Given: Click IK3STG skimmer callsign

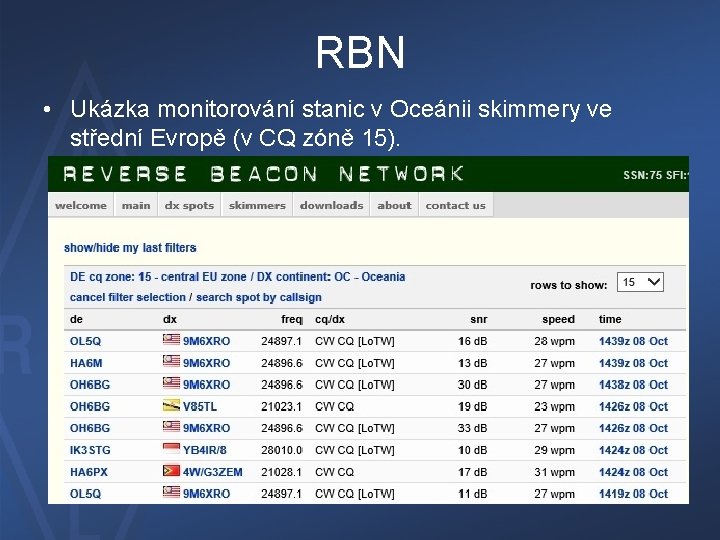Looking at the screenshot, I should point(90,450).
